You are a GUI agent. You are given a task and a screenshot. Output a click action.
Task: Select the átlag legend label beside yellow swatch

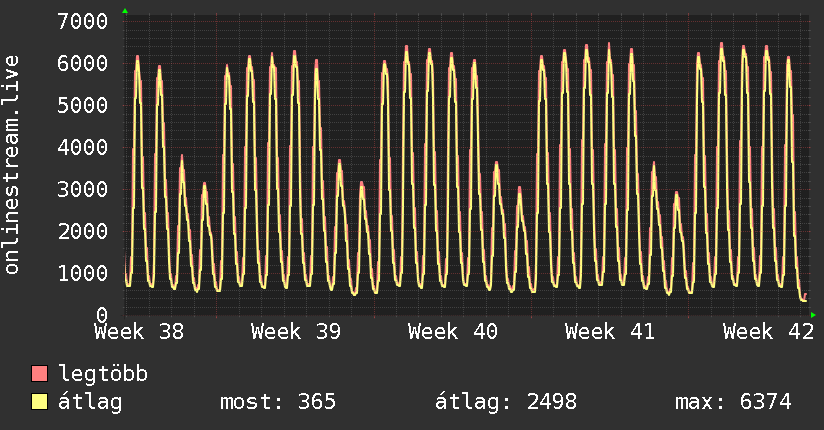pyautogui.click(x=90, y=402)
